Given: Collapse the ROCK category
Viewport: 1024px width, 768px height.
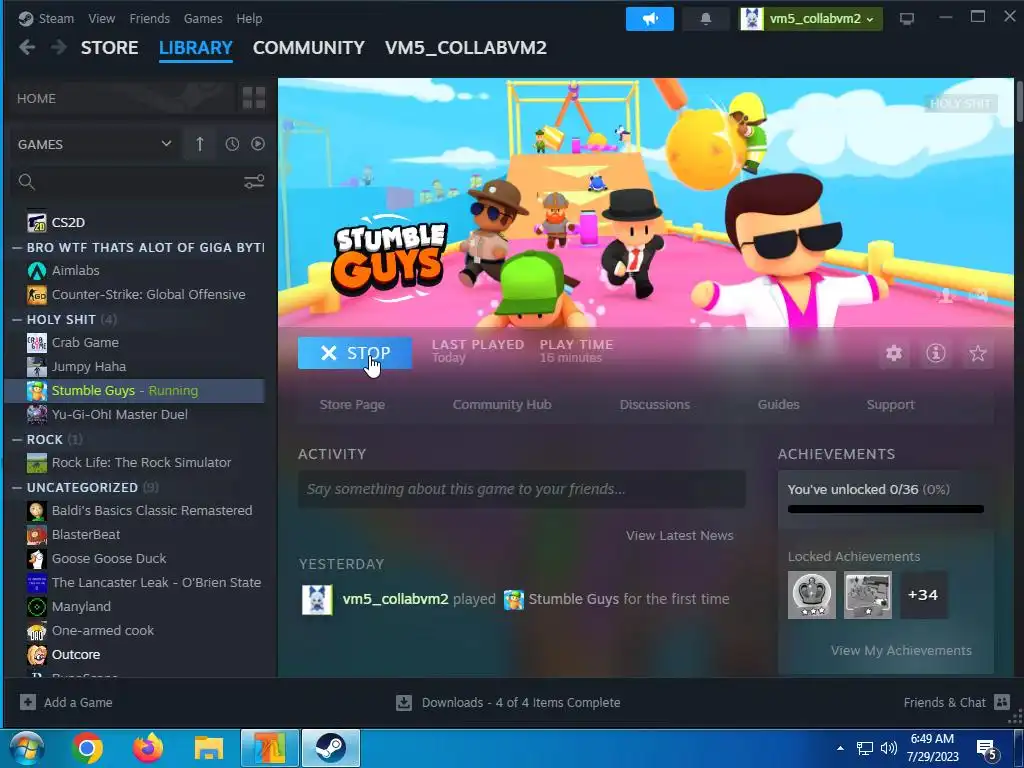Looking at the screenshot, I should pos(17,440).
